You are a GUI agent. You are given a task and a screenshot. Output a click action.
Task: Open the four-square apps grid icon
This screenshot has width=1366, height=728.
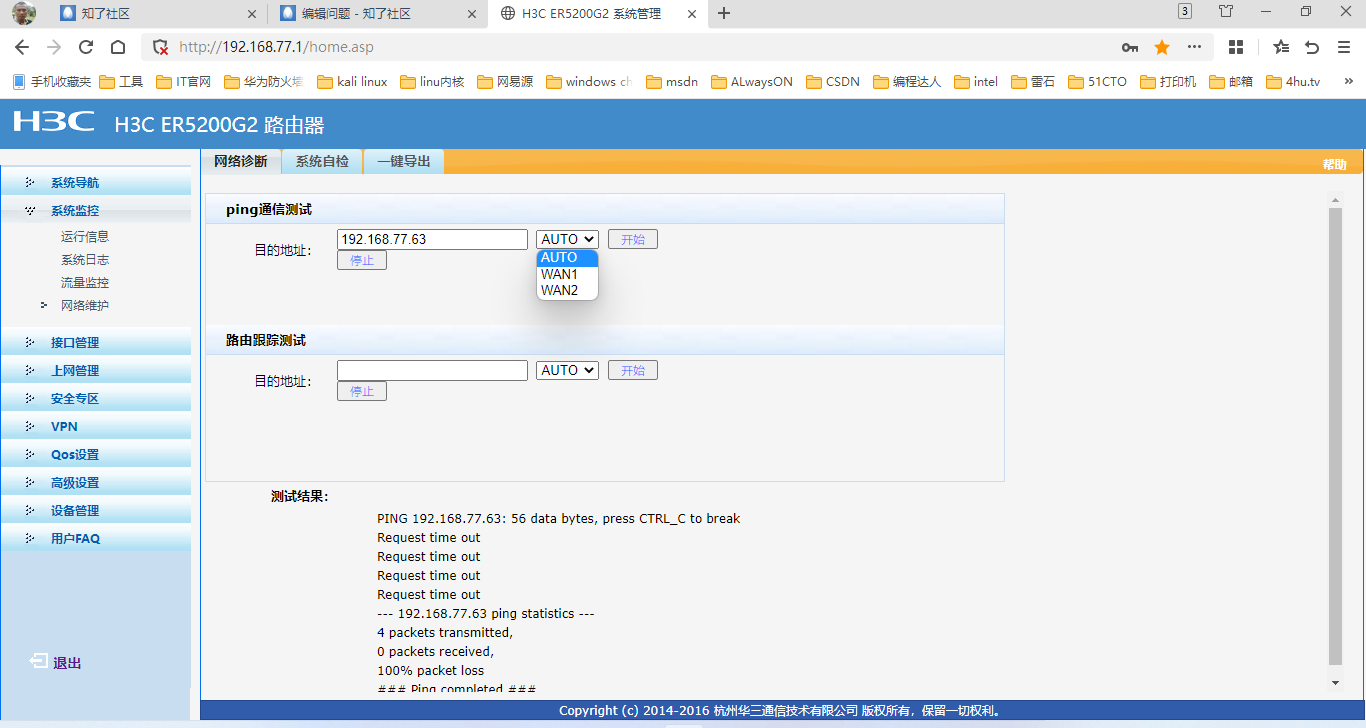coord(1236,47)
